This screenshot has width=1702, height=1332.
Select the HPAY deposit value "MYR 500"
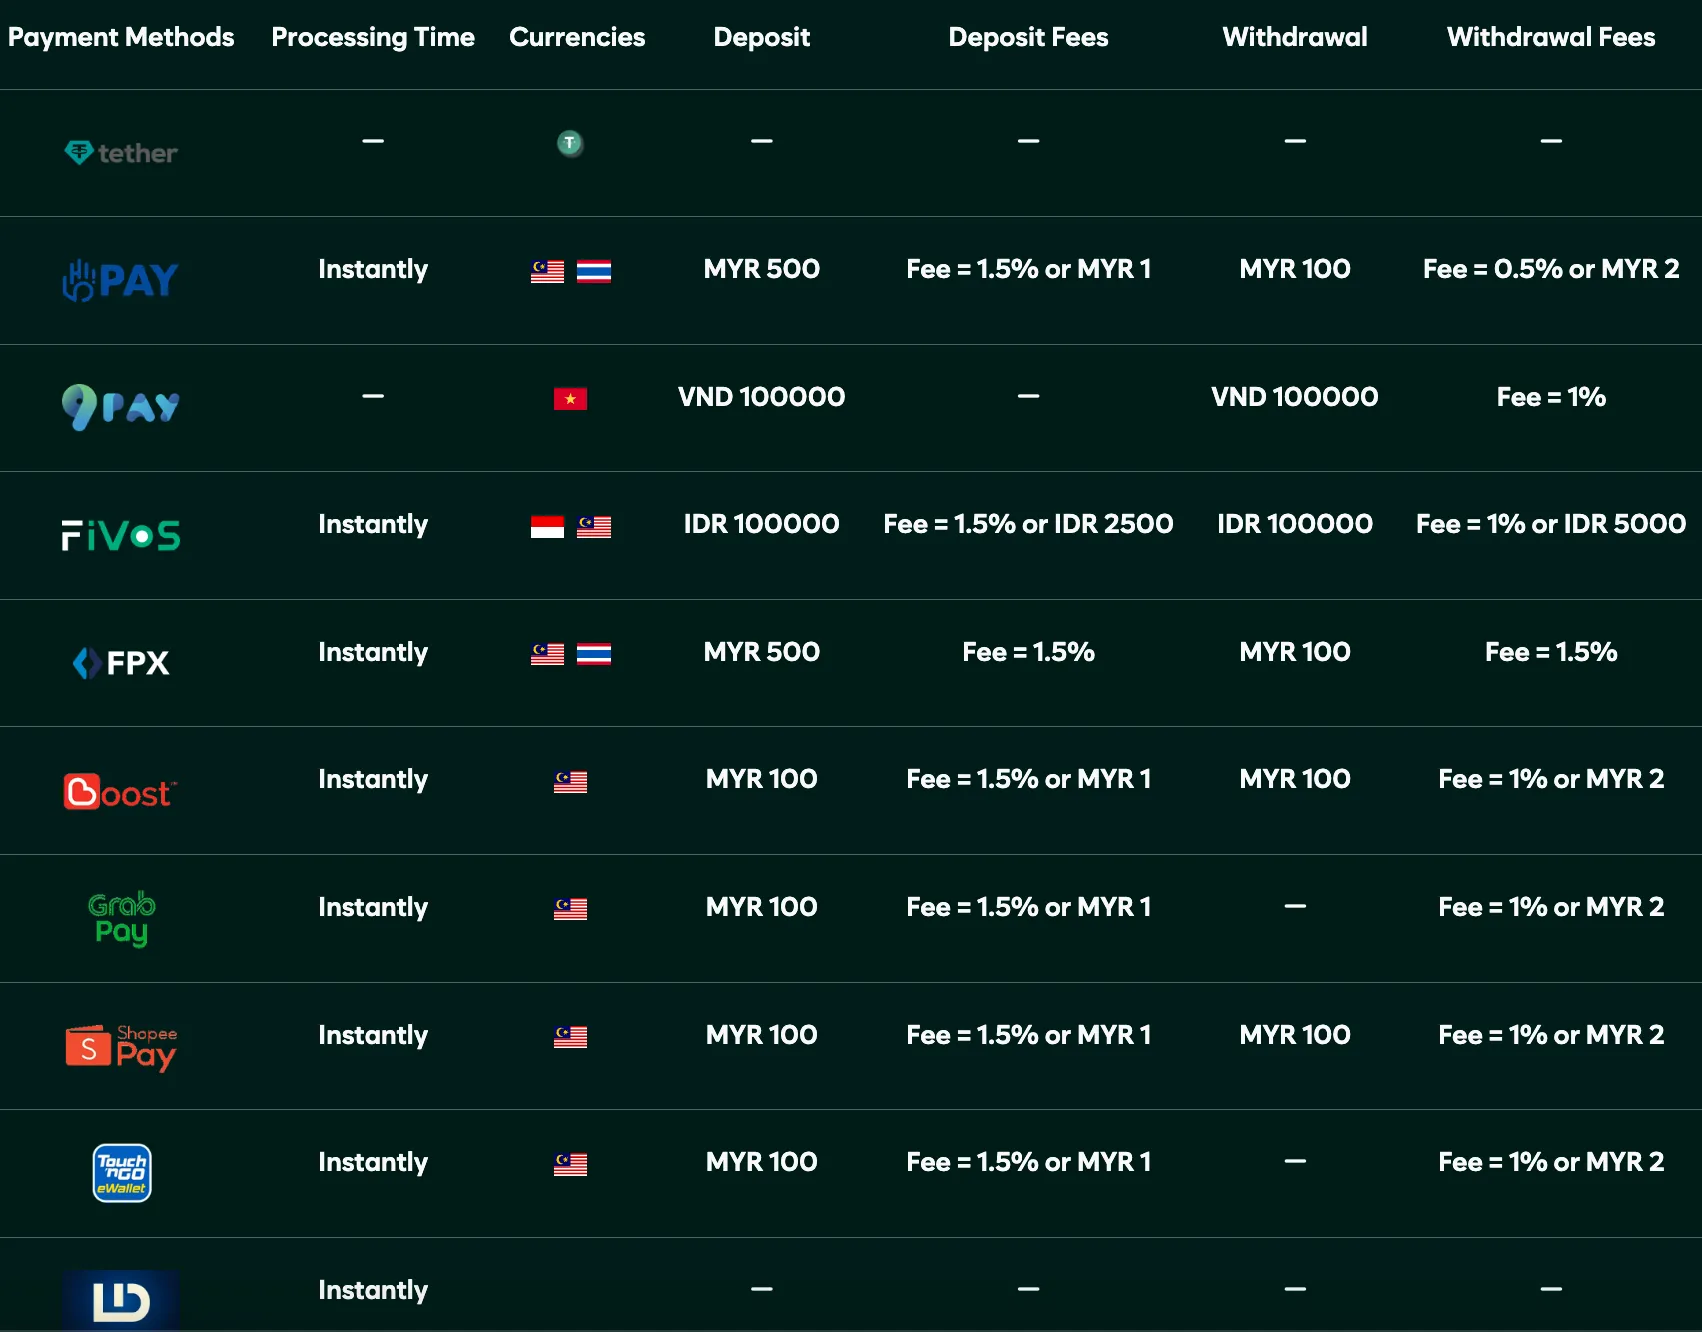762,269
